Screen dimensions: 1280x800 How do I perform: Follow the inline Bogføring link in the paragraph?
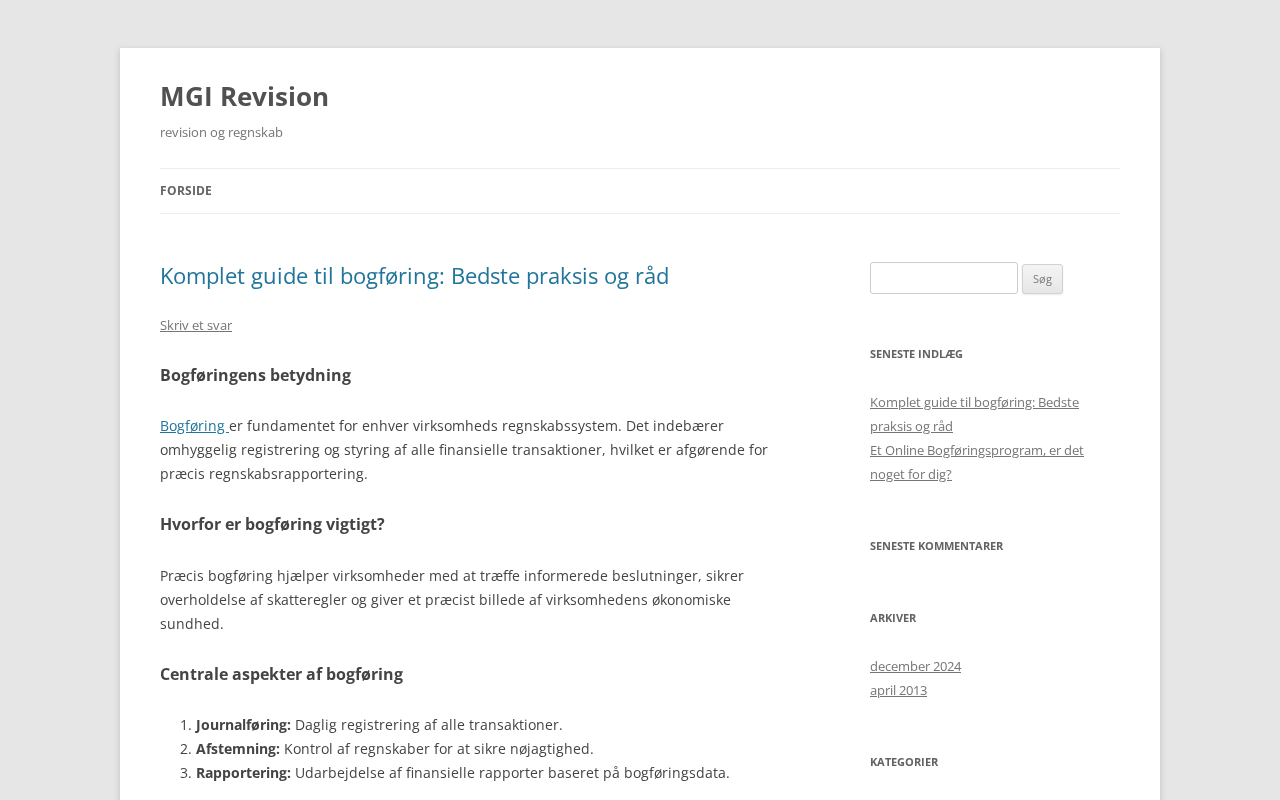coord(193,426)
